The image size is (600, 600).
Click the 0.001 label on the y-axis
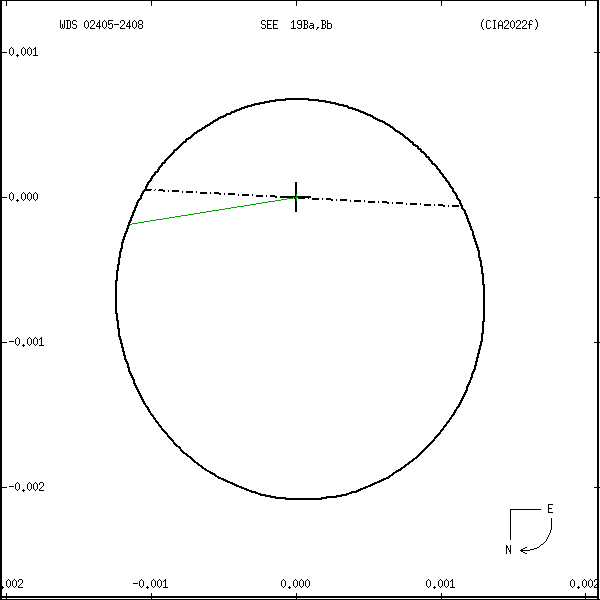tap(23, 52)
